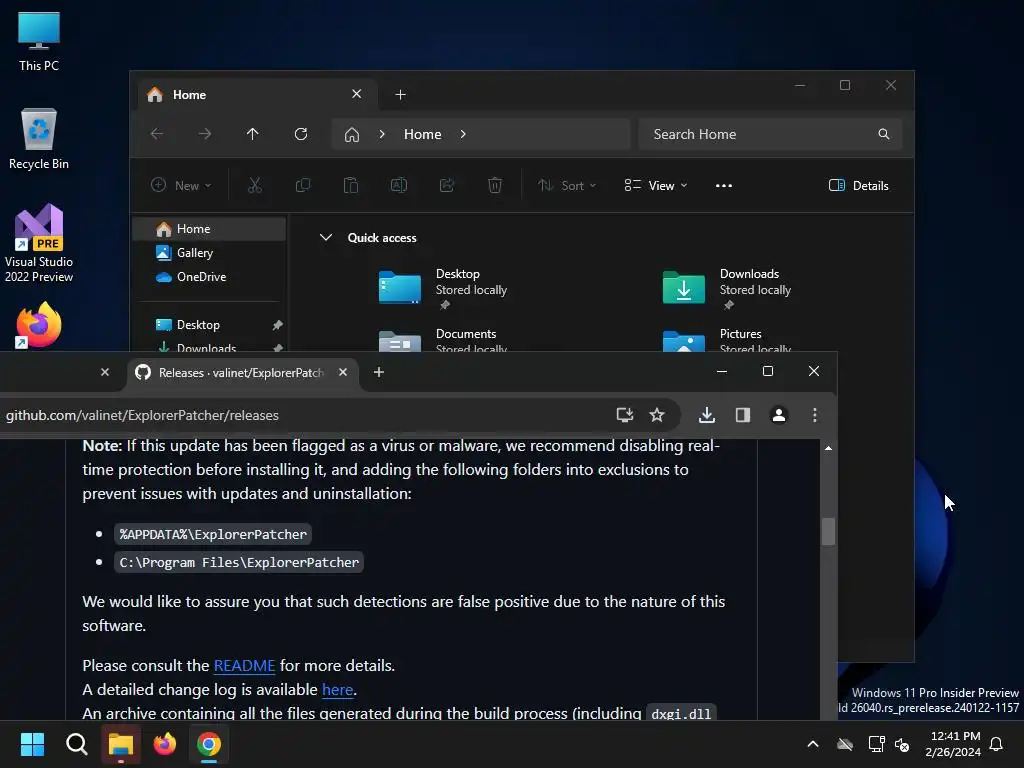The image size is (1024, 768).
Task: Select Desktop in Explorer navigation pane
Action: [209, 325]
